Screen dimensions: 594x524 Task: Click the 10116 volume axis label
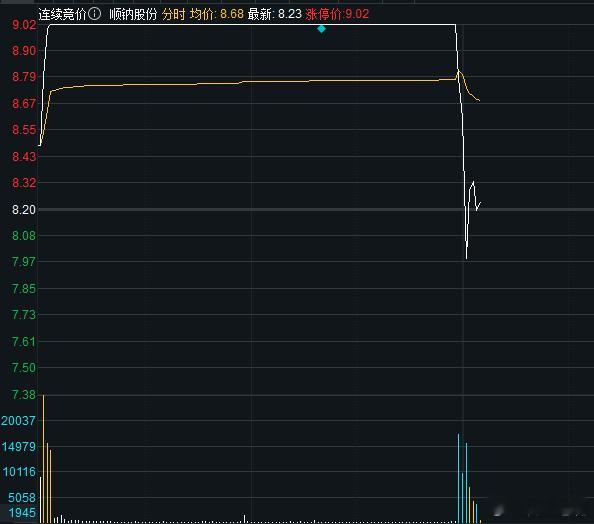(x=19, y=472)
